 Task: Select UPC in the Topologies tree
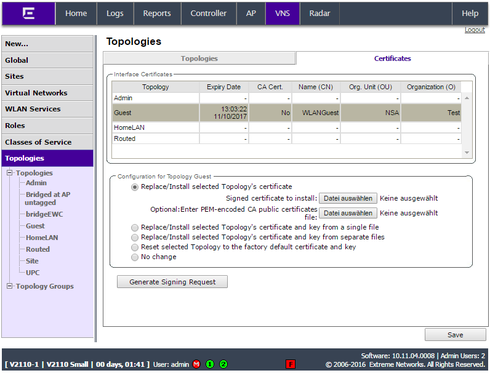coord(33,273)
